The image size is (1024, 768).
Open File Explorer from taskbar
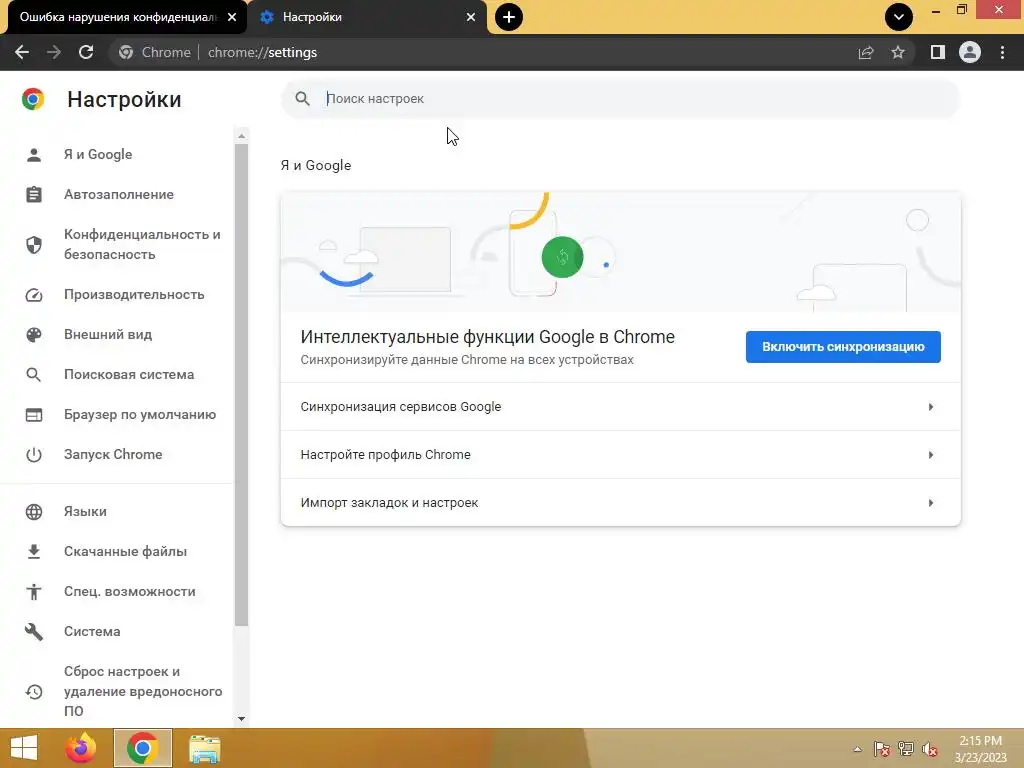point(204,748)
